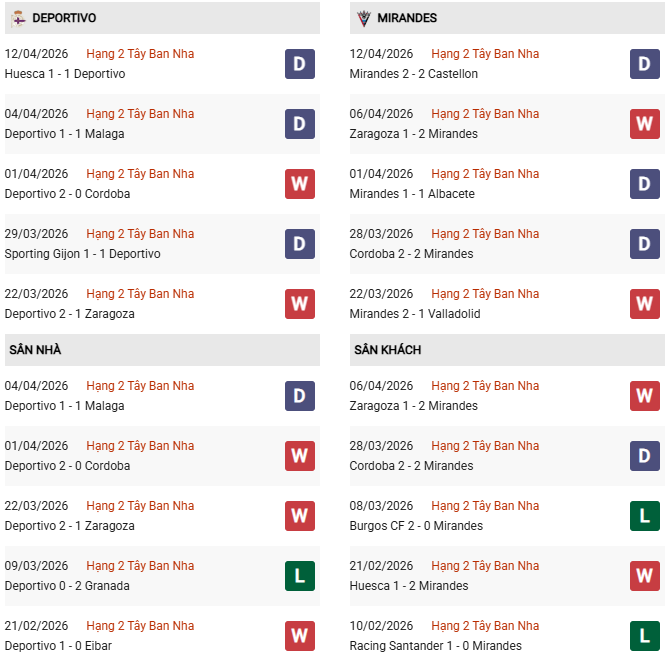Screen dimensions: 666x659
Task: Select the SÂN NHÀ section header
Action: tap(35, 350)
